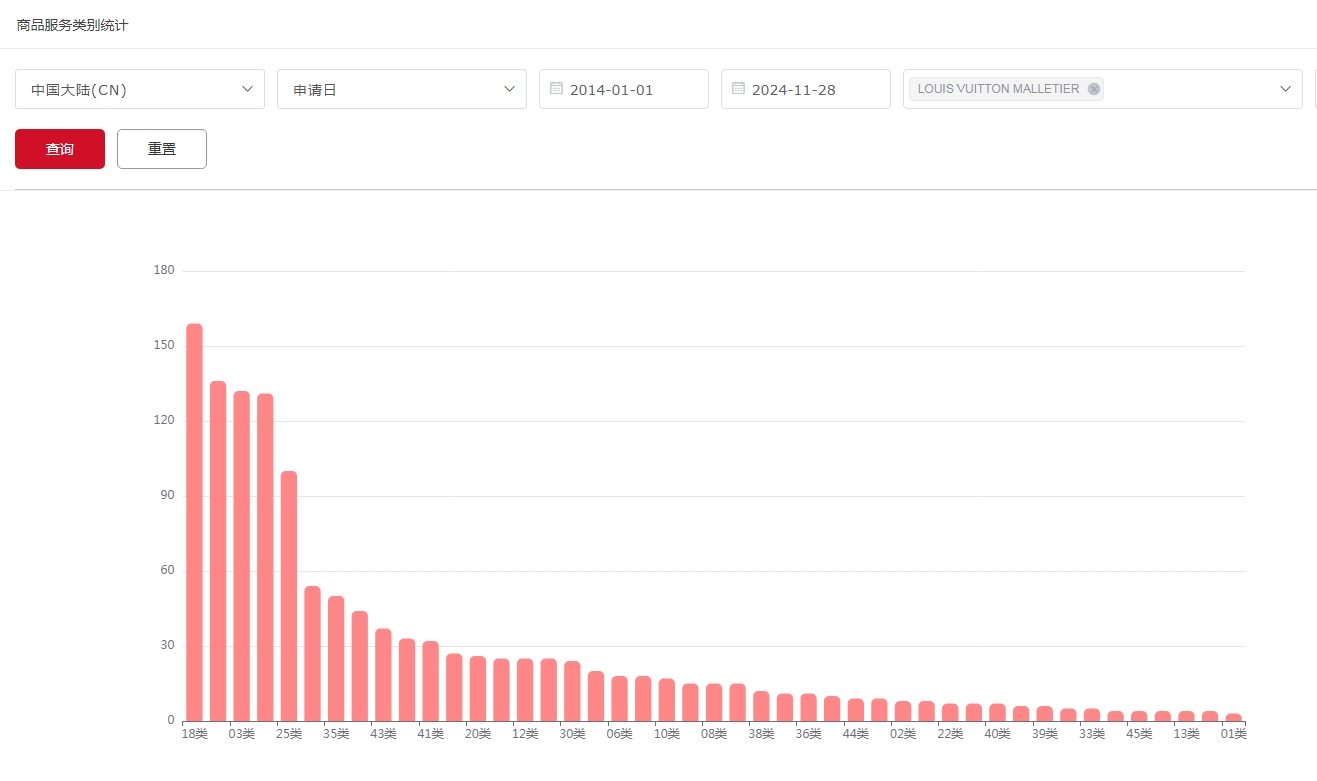Click the 20类 x-axis label
The width and height of the screenshot is (1317, 781).
coord(478,734)
